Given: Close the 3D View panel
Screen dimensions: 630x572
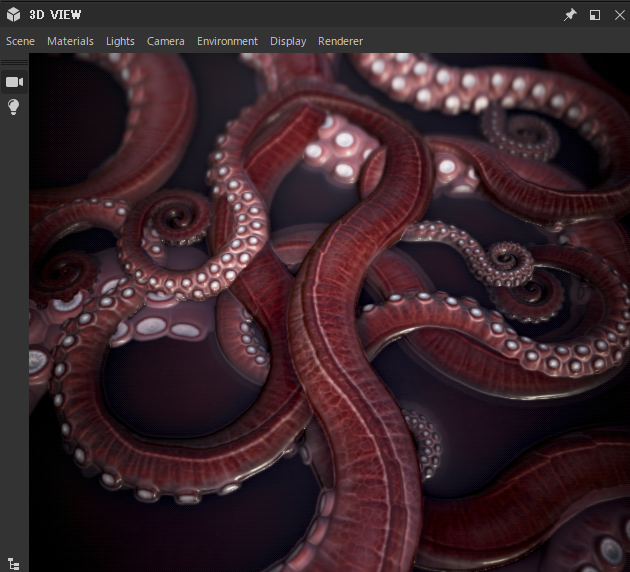Looking at the screenshot, I should point(620,15).
